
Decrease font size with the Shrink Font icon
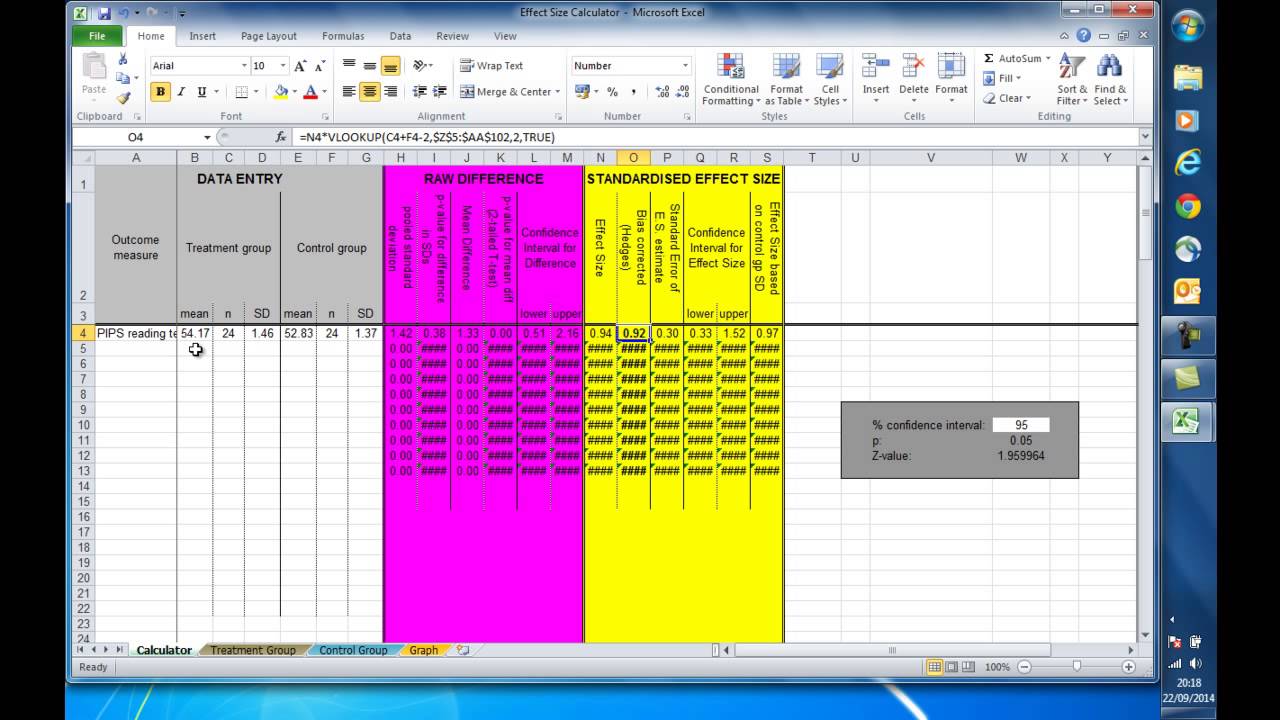320,66
